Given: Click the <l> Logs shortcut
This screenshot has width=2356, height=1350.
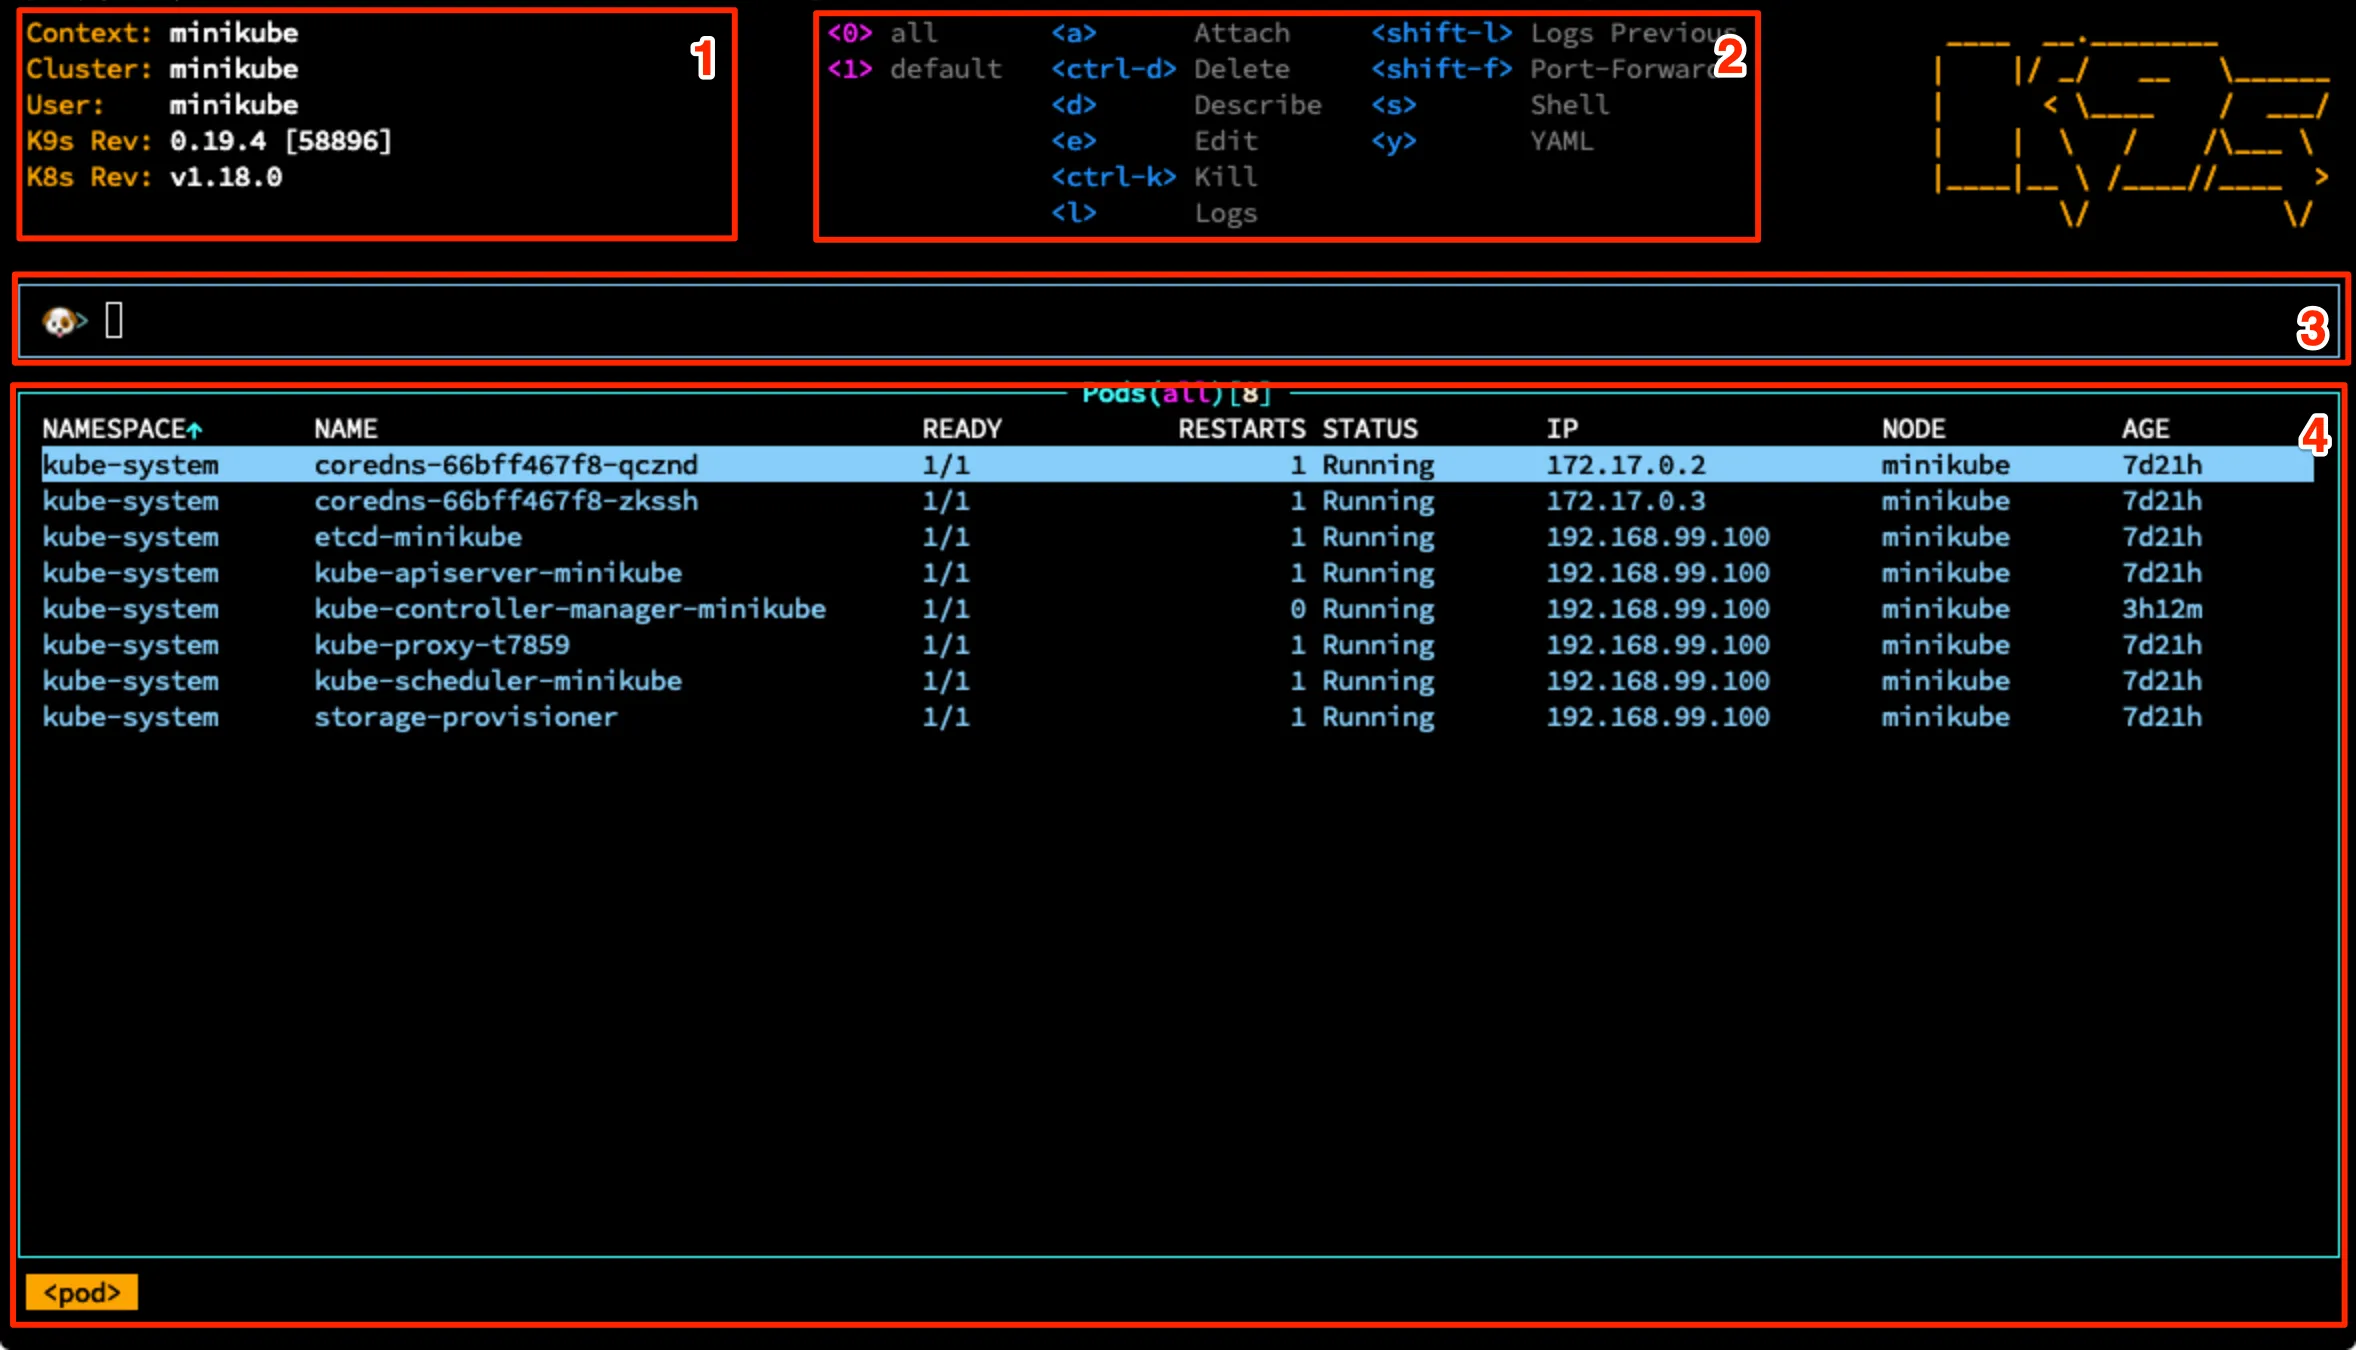Looking at the screenshot, I should 1154,213.
